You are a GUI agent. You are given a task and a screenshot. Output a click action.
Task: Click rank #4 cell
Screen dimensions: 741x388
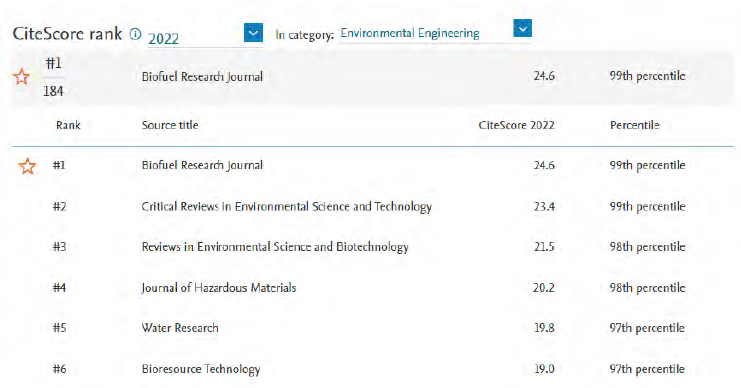60,288
